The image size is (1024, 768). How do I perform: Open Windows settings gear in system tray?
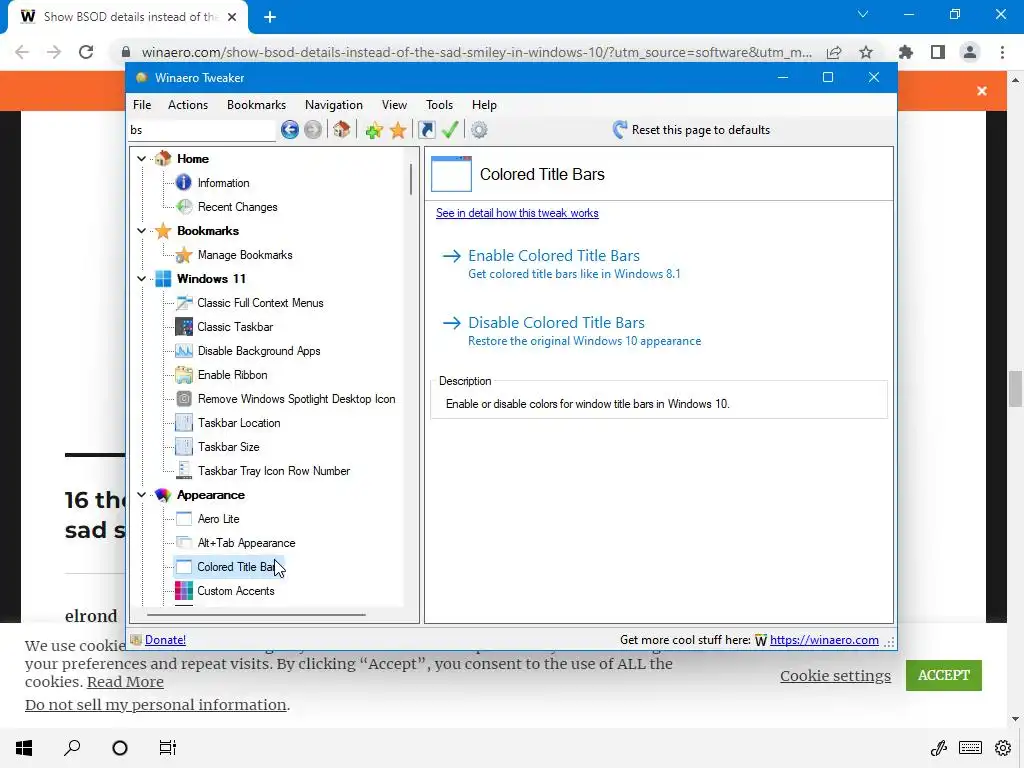(x=1003, y=748)
